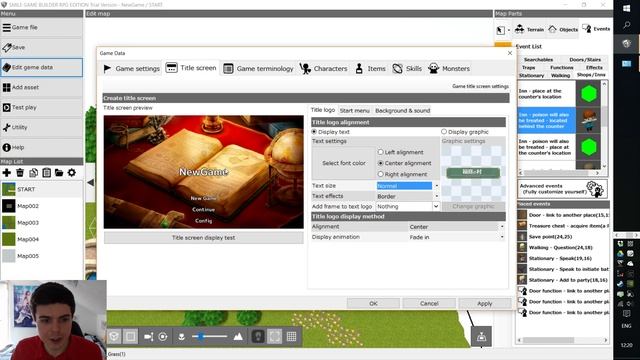Viewport: 640px width, 360px height.
Task: Collapse the left panel with arrow
Action: coord(90,182)
